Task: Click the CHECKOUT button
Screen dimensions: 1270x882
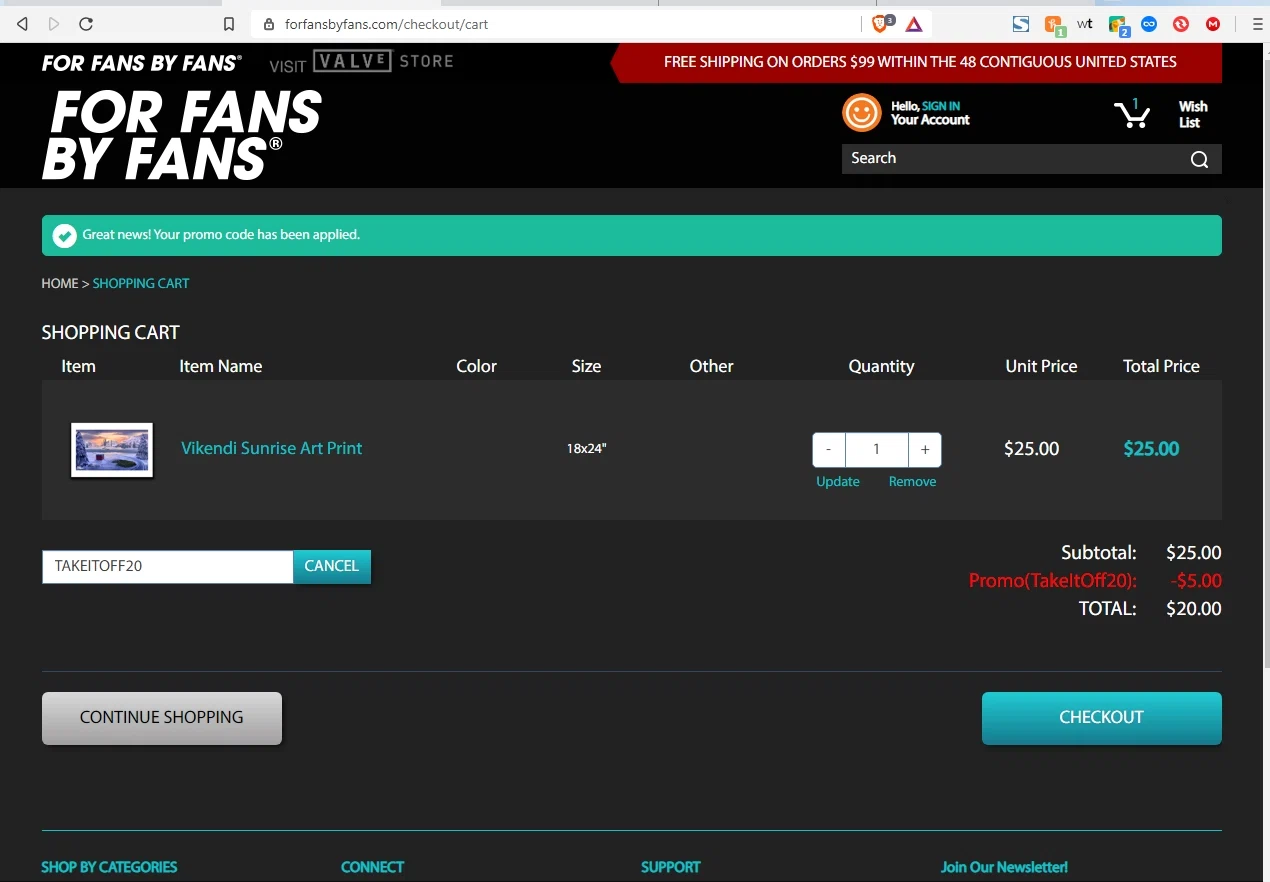Action: click(x=1101, y=718)
